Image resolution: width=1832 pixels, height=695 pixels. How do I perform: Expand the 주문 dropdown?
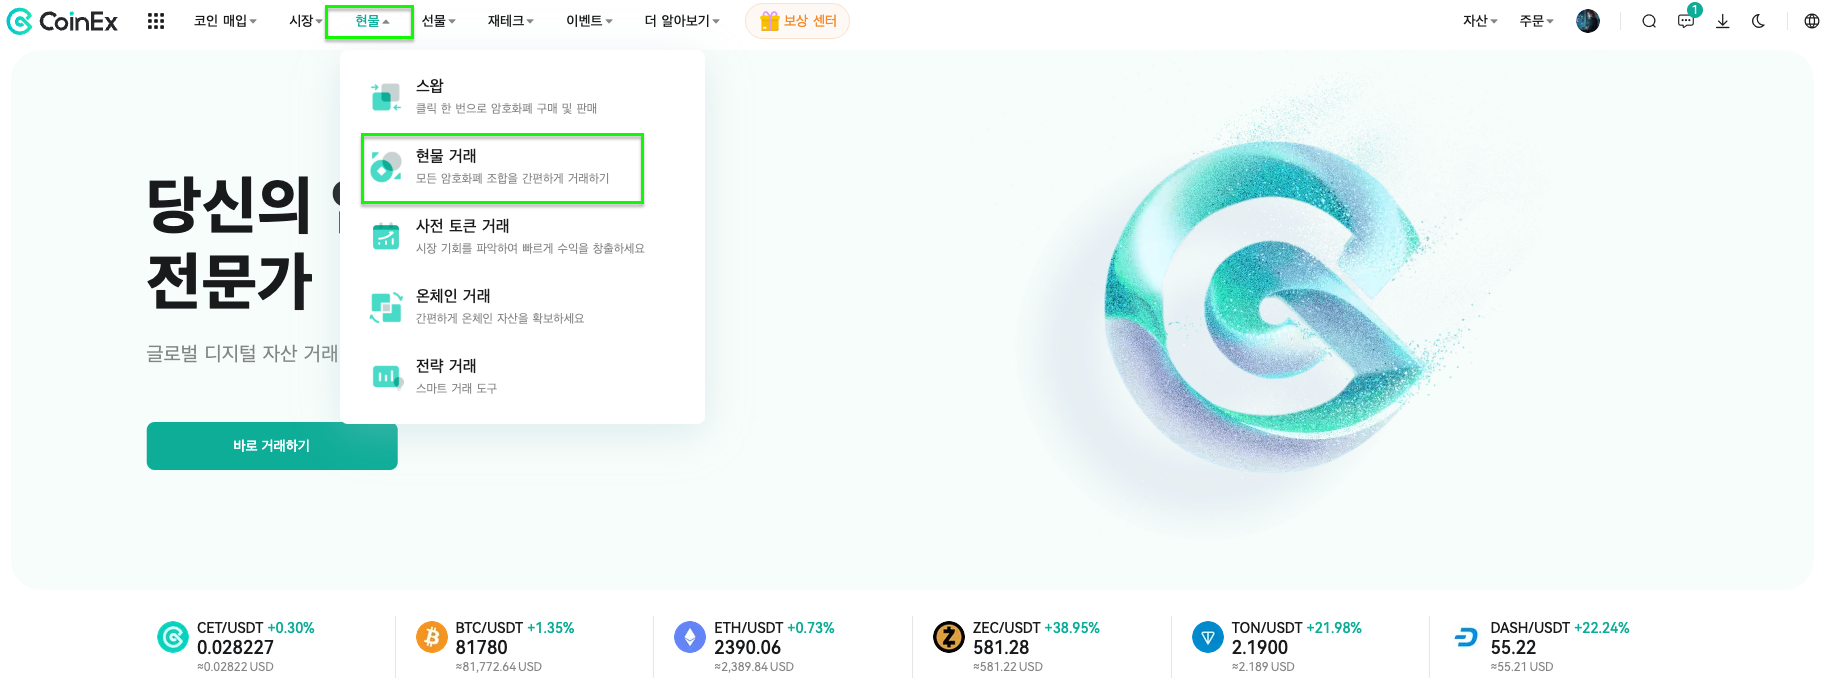click(1536, 21)
